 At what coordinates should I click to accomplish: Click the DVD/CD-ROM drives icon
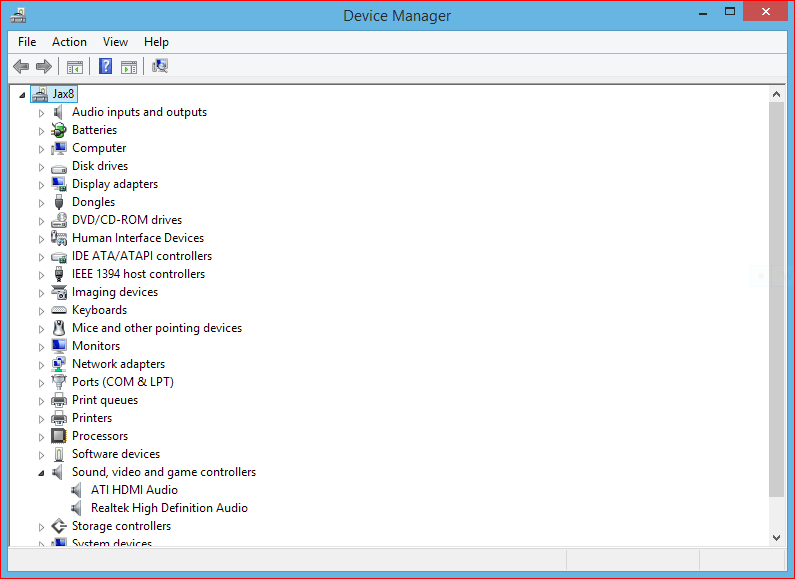coord(59,220)
